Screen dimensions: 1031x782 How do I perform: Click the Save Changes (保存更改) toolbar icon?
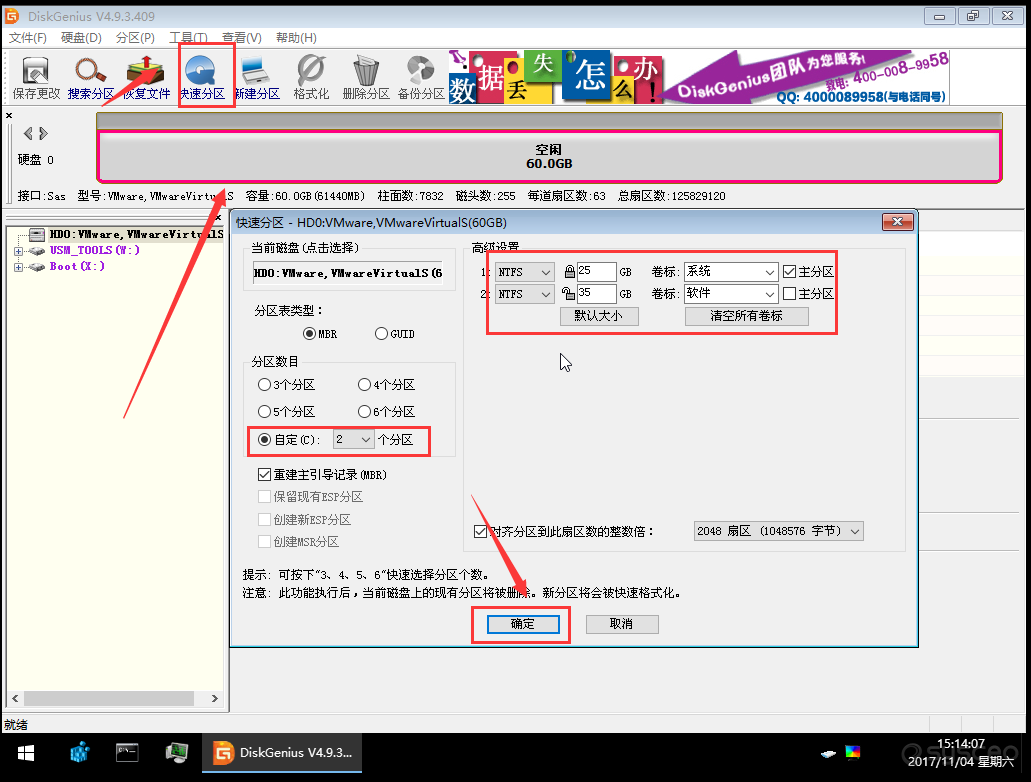click(x=36, y=78)
